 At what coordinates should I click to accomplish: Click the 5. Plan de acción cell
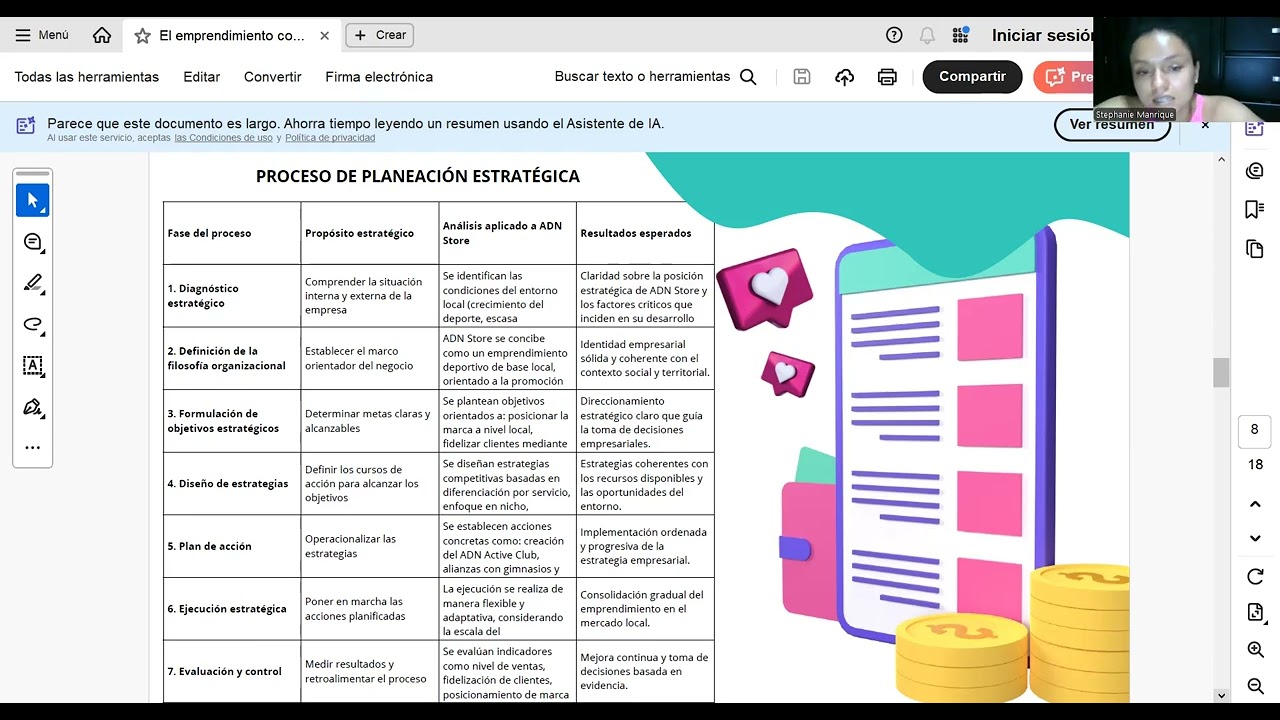coord(232,546)
